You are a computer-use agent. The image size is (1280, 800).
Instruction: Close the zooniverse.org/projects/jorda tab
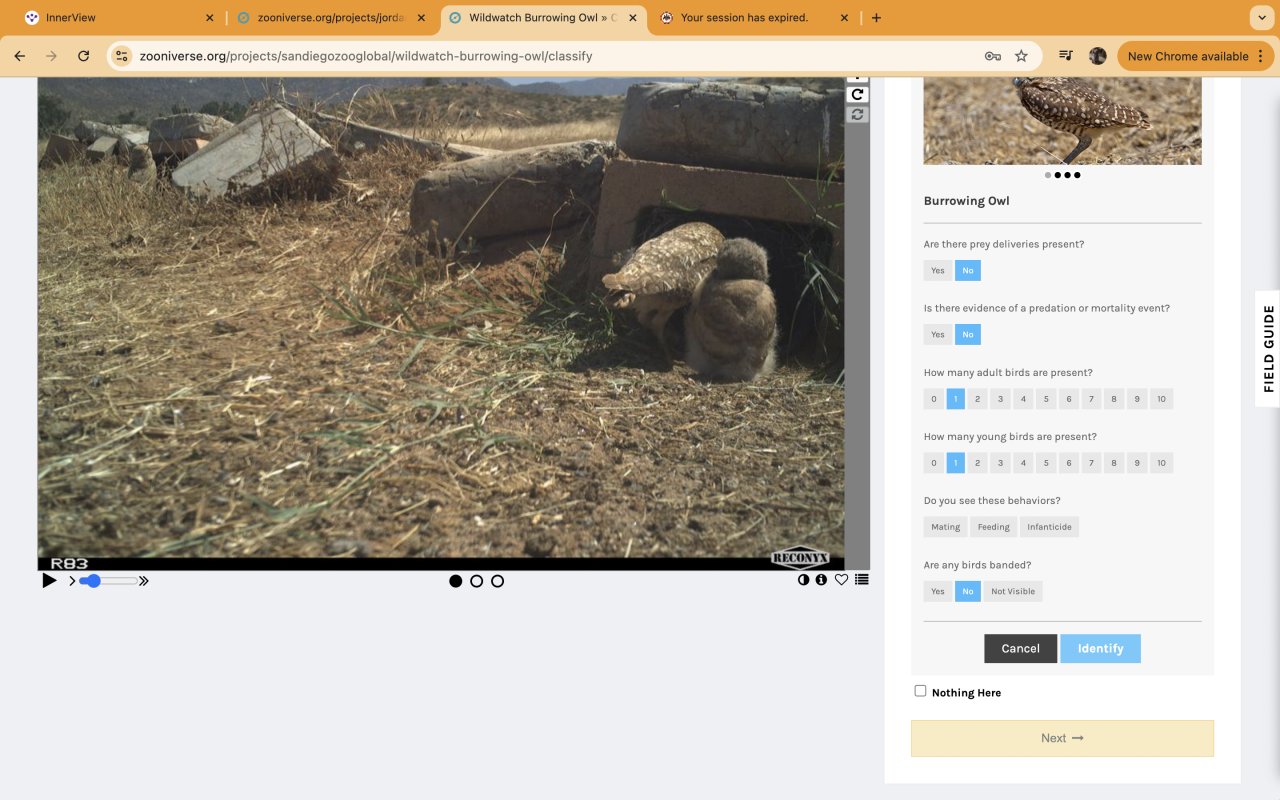pos(421,17)
